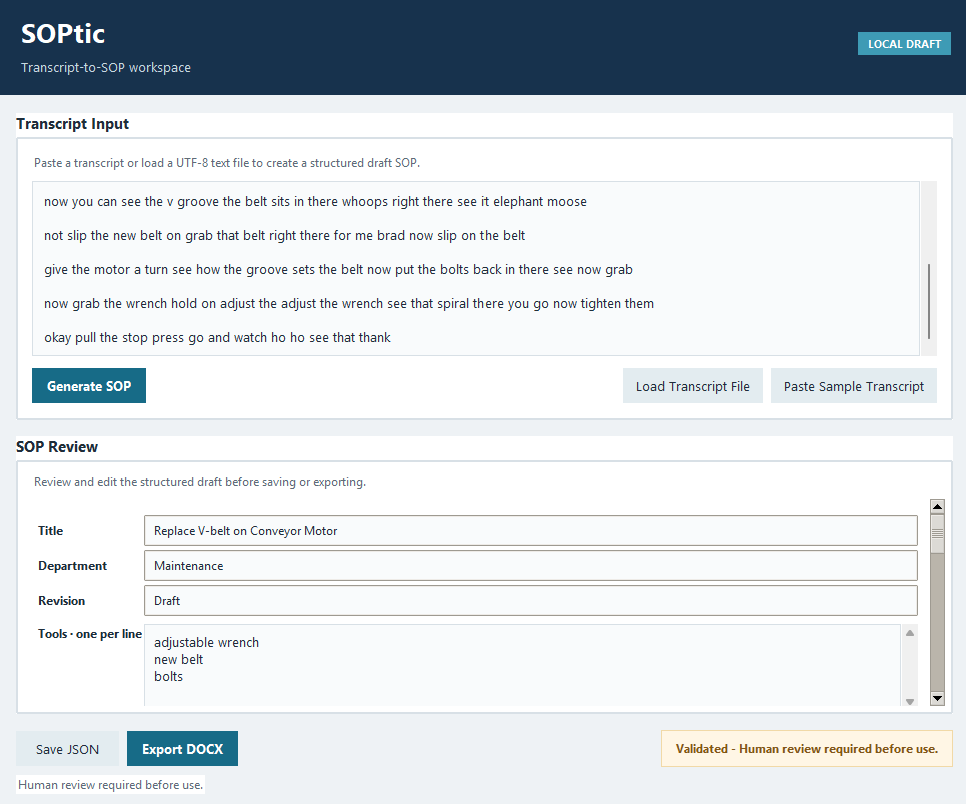Click the 'Transcript Input' heading

point(73,124)
